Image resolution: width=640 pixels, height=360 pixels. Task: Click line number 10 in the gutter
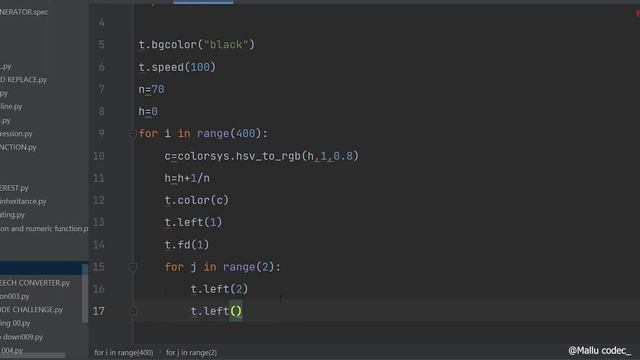tap(99, 156)
